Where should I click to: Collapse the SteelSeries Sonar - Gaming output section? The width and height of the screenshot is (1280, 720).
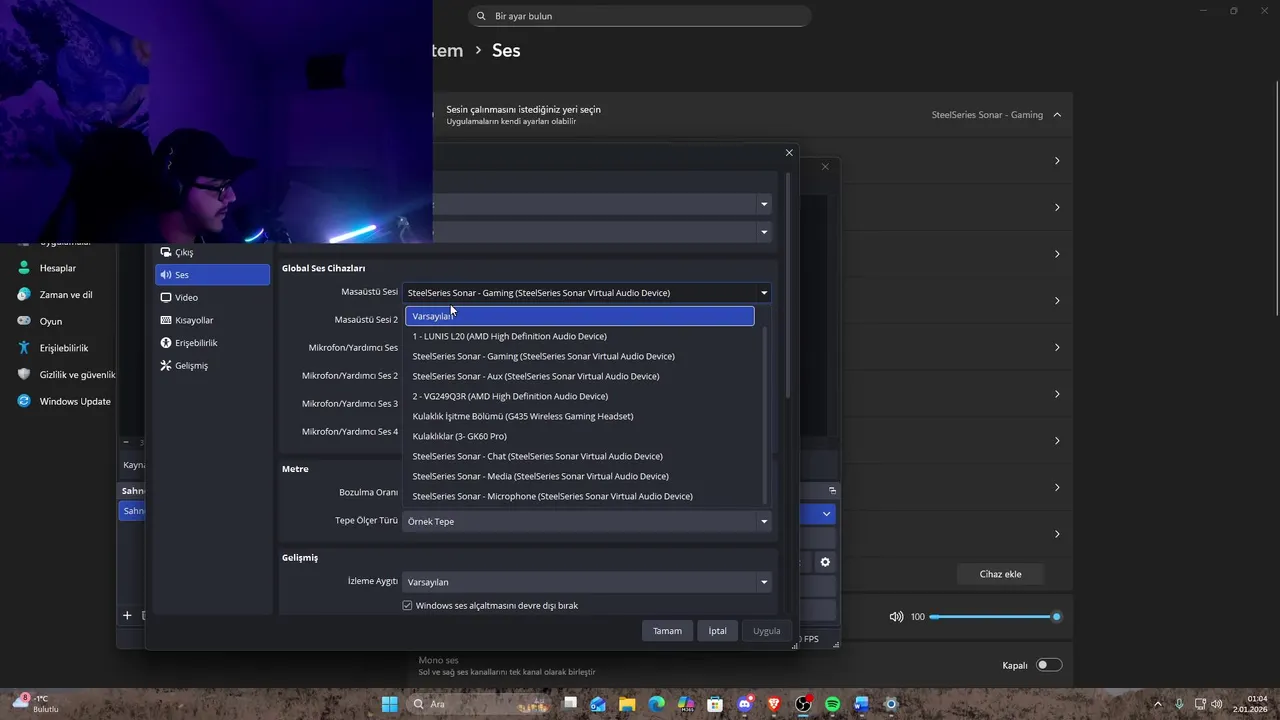pos(1057,115)
